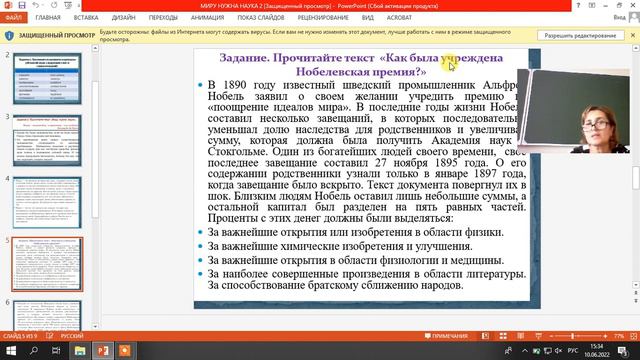Open the quick access toolbar customization arrow
Screen dimensions: 640x360
(x=78, y=6)
